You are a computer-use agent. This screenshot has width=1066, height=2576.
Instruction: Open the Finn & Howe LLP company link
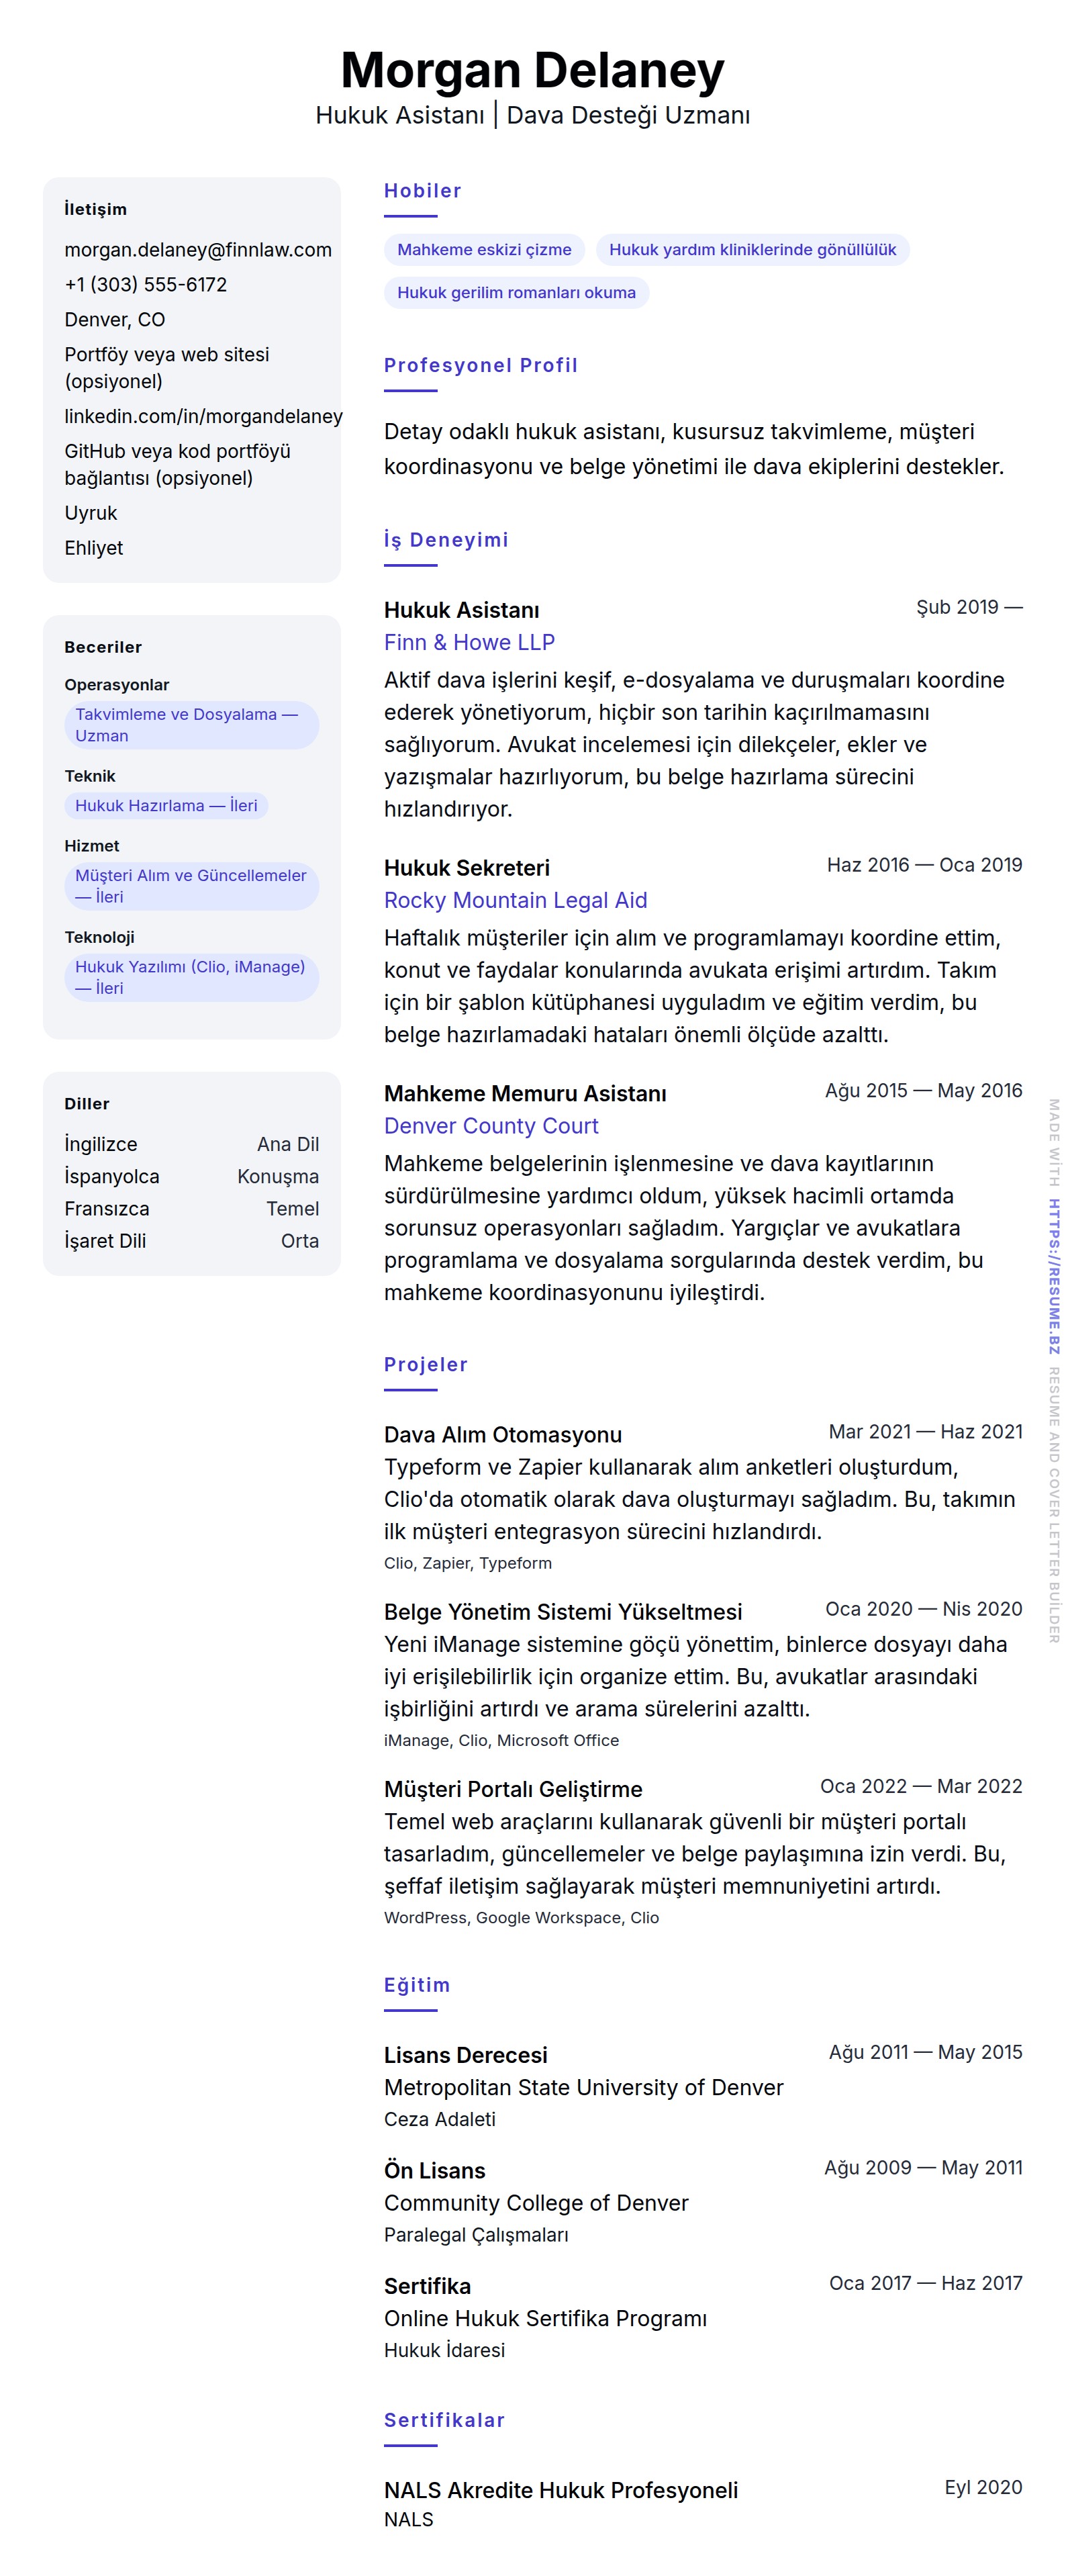point(468,642)
